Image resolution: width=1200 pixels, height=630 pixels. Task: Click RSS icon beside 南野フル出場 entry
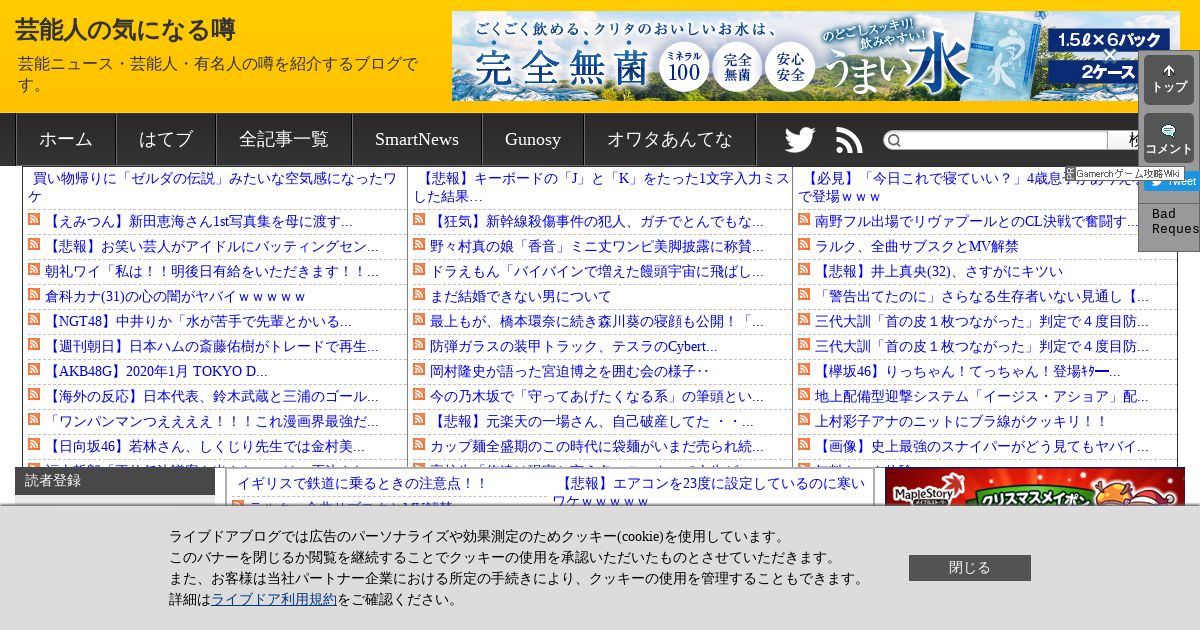tap(805, 220)
